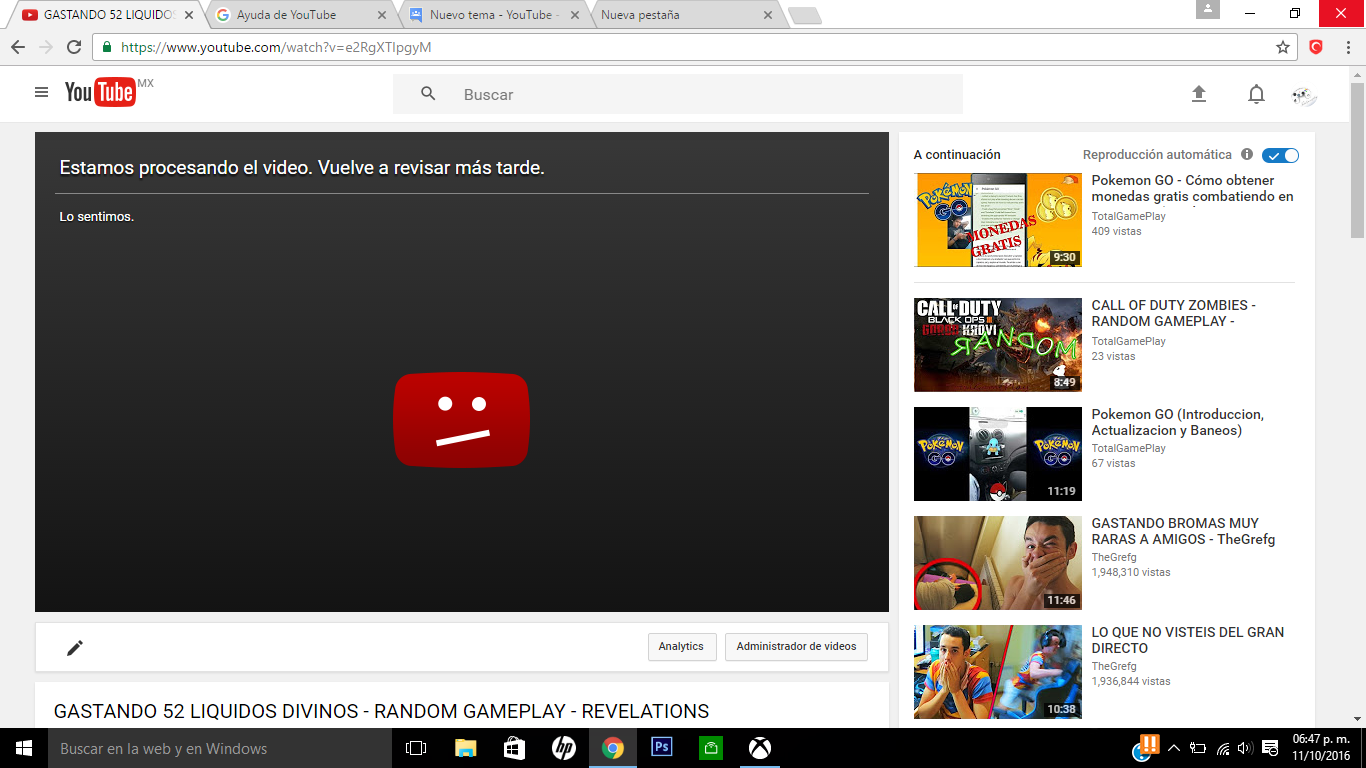Reload the page with the refresh icon
Image resolution: width=1366 pixels, height=768 pixels.
pos(74,47)
